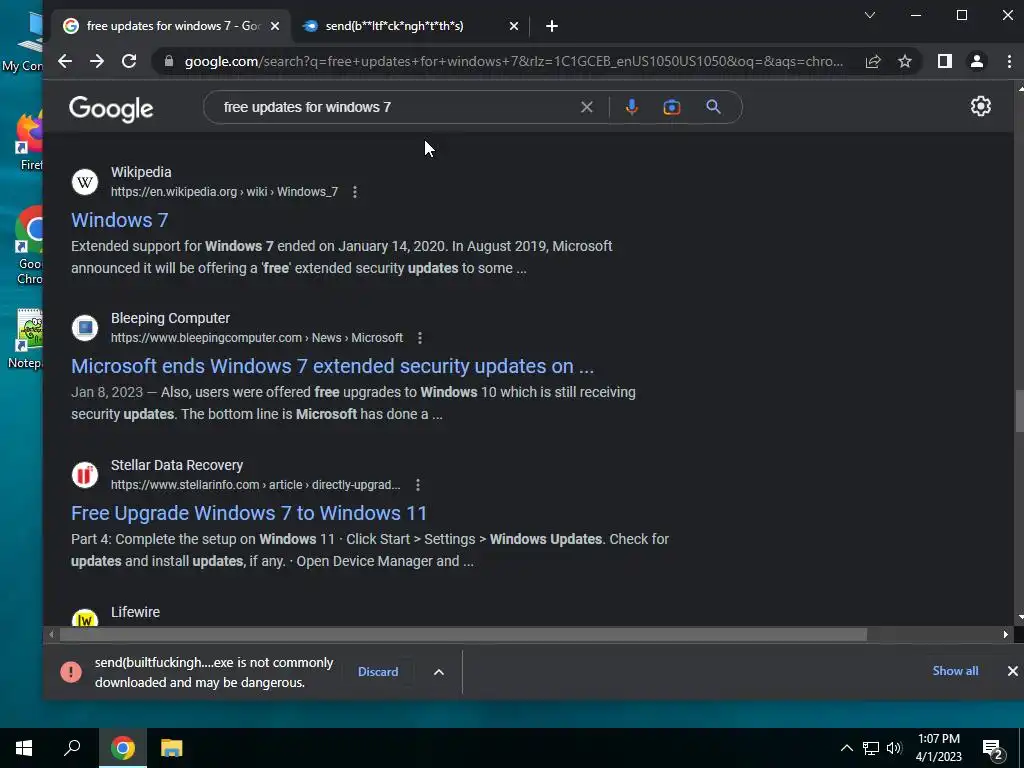1024x768 pixels.
Task: Open more options for Stellar Data Recovery result
Action: click(x=418, y=485)
